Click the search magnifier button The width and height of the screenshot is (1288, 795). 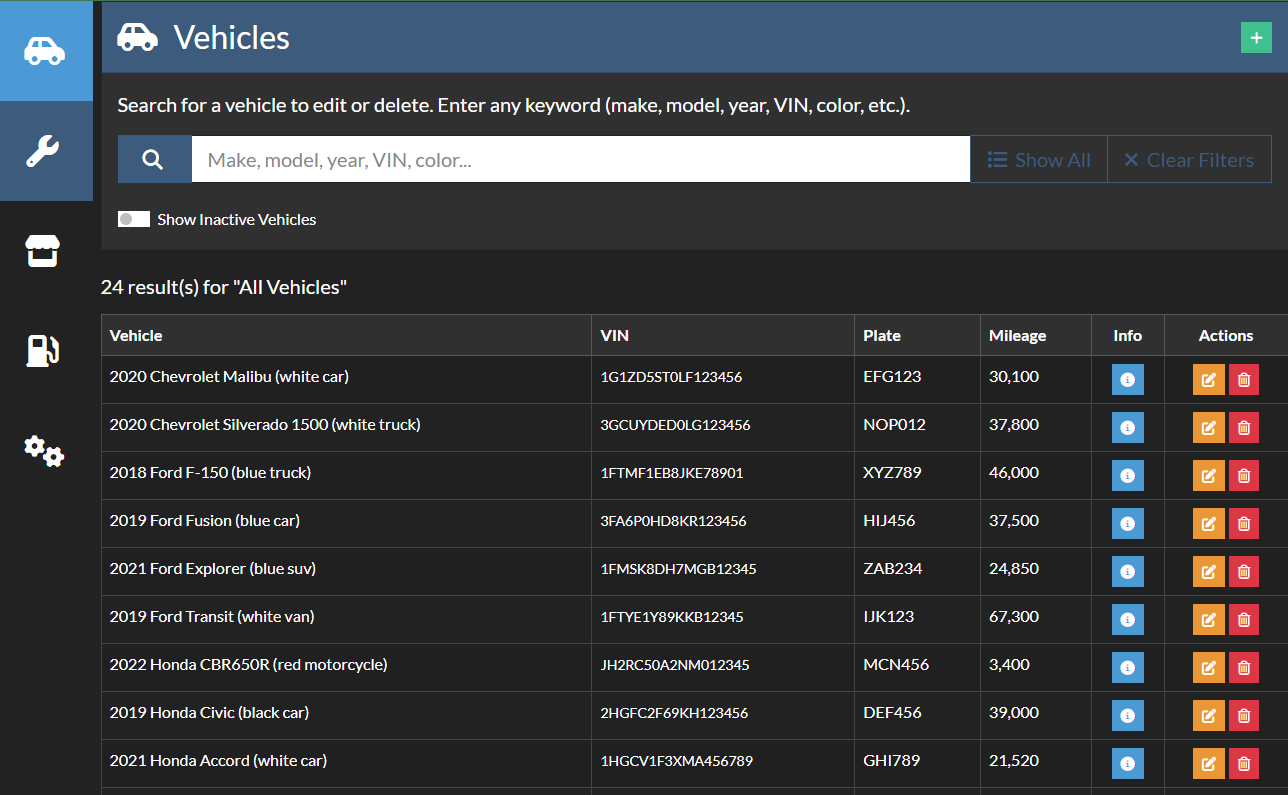154,160
